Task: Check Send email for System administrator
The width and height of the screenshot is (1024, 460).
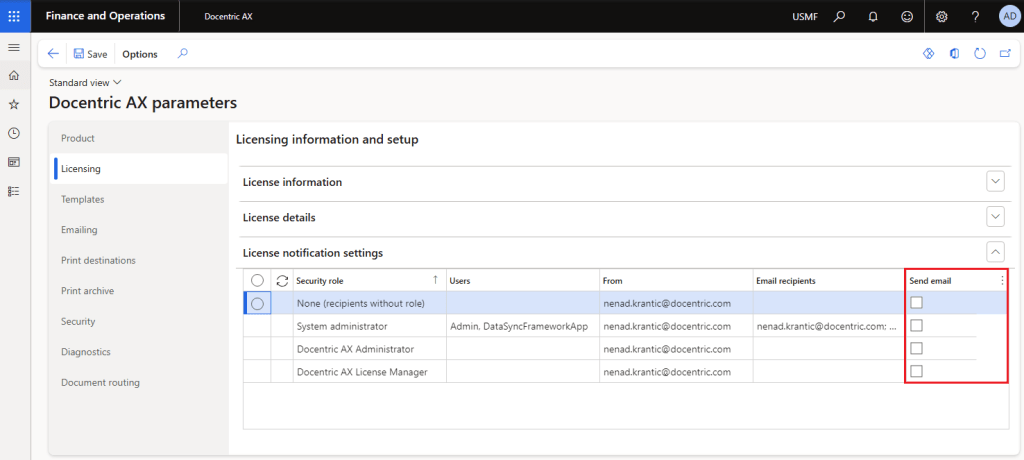Action: click(x=917, y=325)
